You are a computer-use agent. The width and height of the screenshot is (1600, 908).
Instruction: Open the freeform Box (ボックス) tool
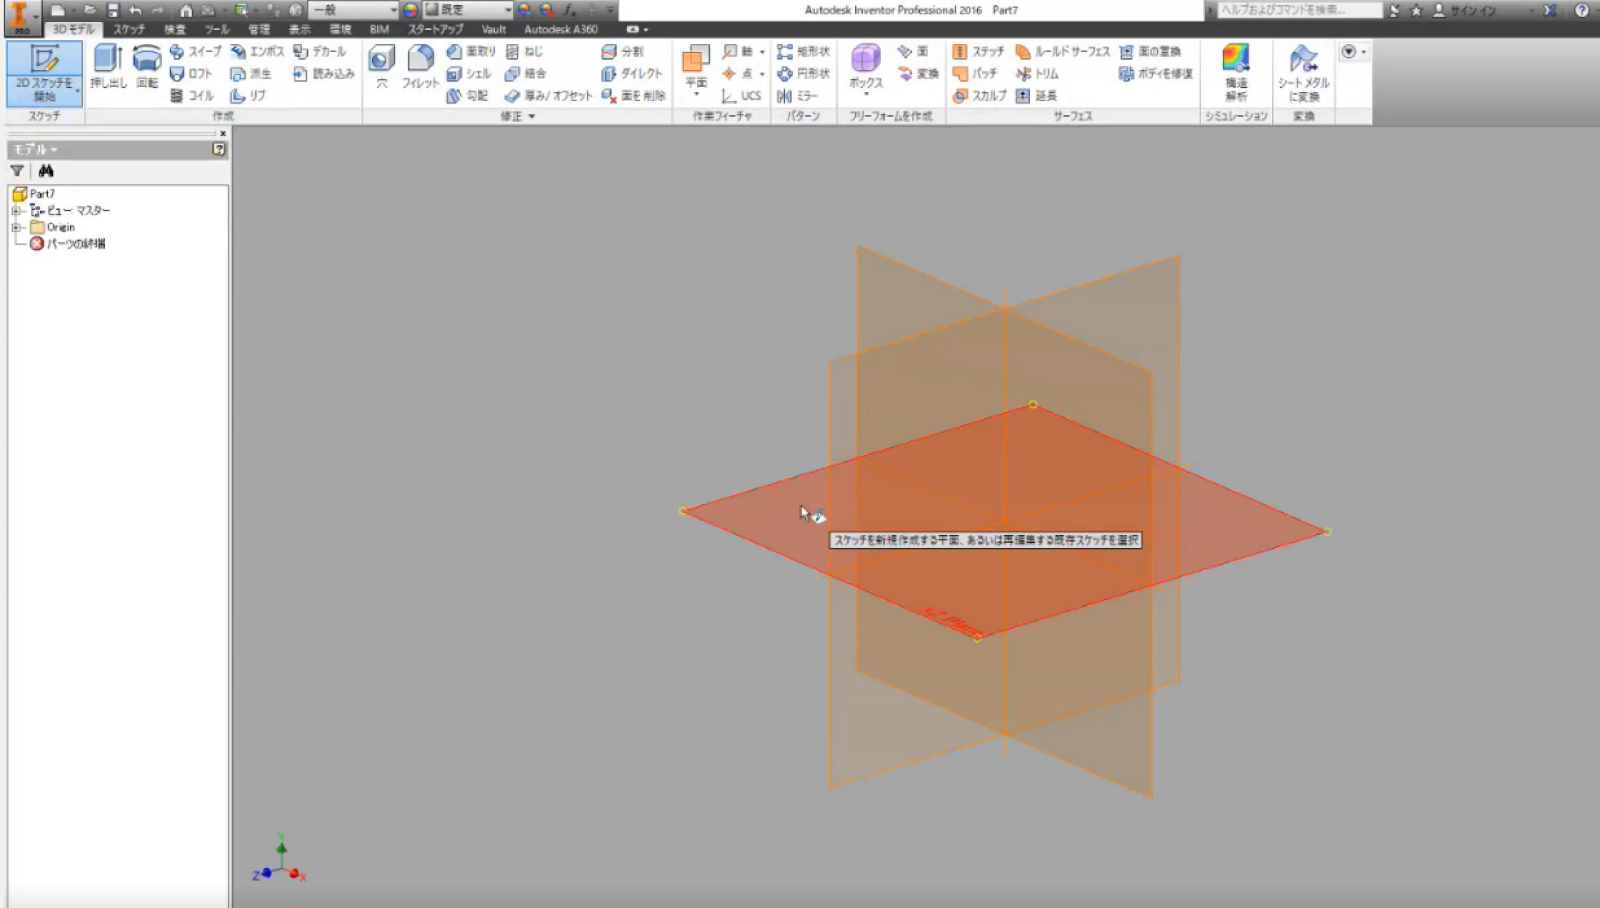865,68
